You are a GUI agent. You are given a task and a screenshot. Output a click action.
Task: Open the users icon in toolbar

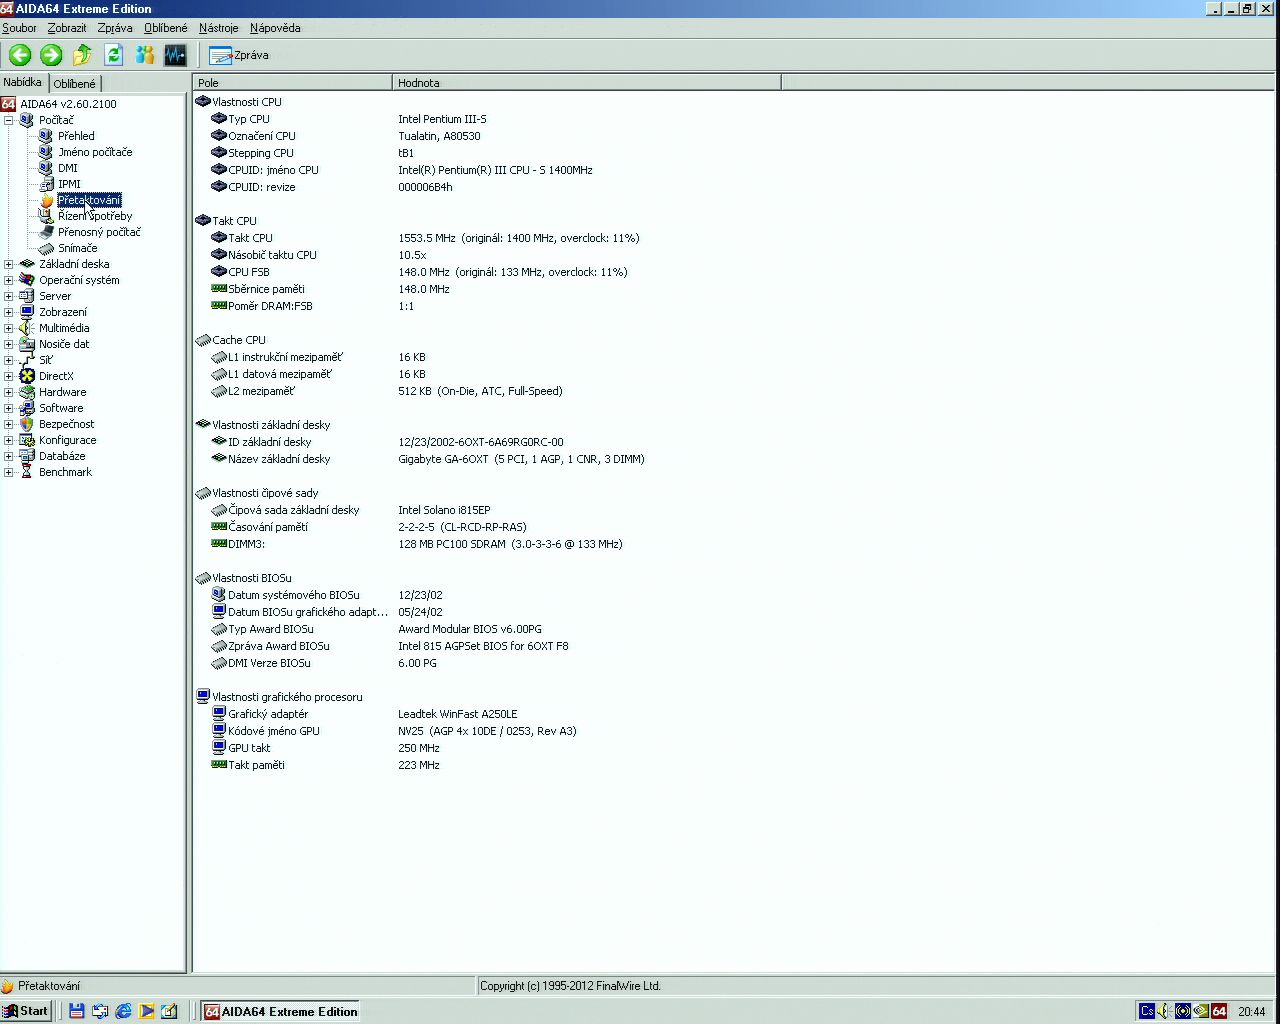coord(145,55)
